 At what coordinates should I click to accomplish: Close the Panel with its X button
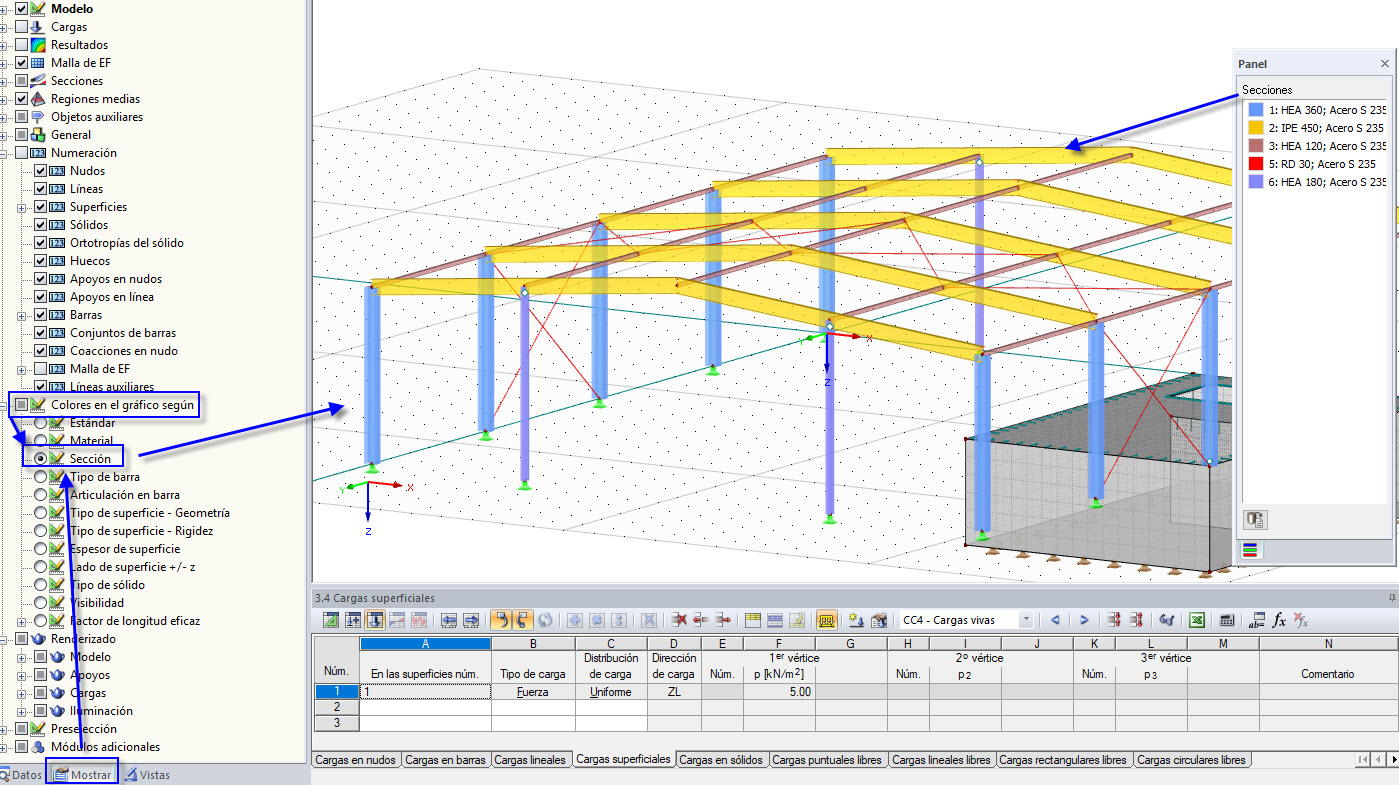click(x=1385, y=63)
